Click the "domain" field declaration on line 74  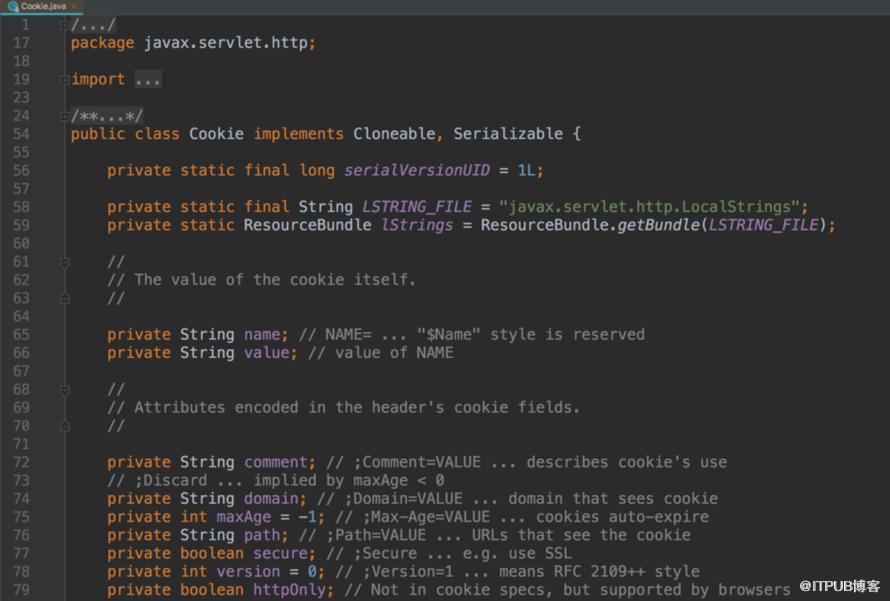[x=271, y=499]
